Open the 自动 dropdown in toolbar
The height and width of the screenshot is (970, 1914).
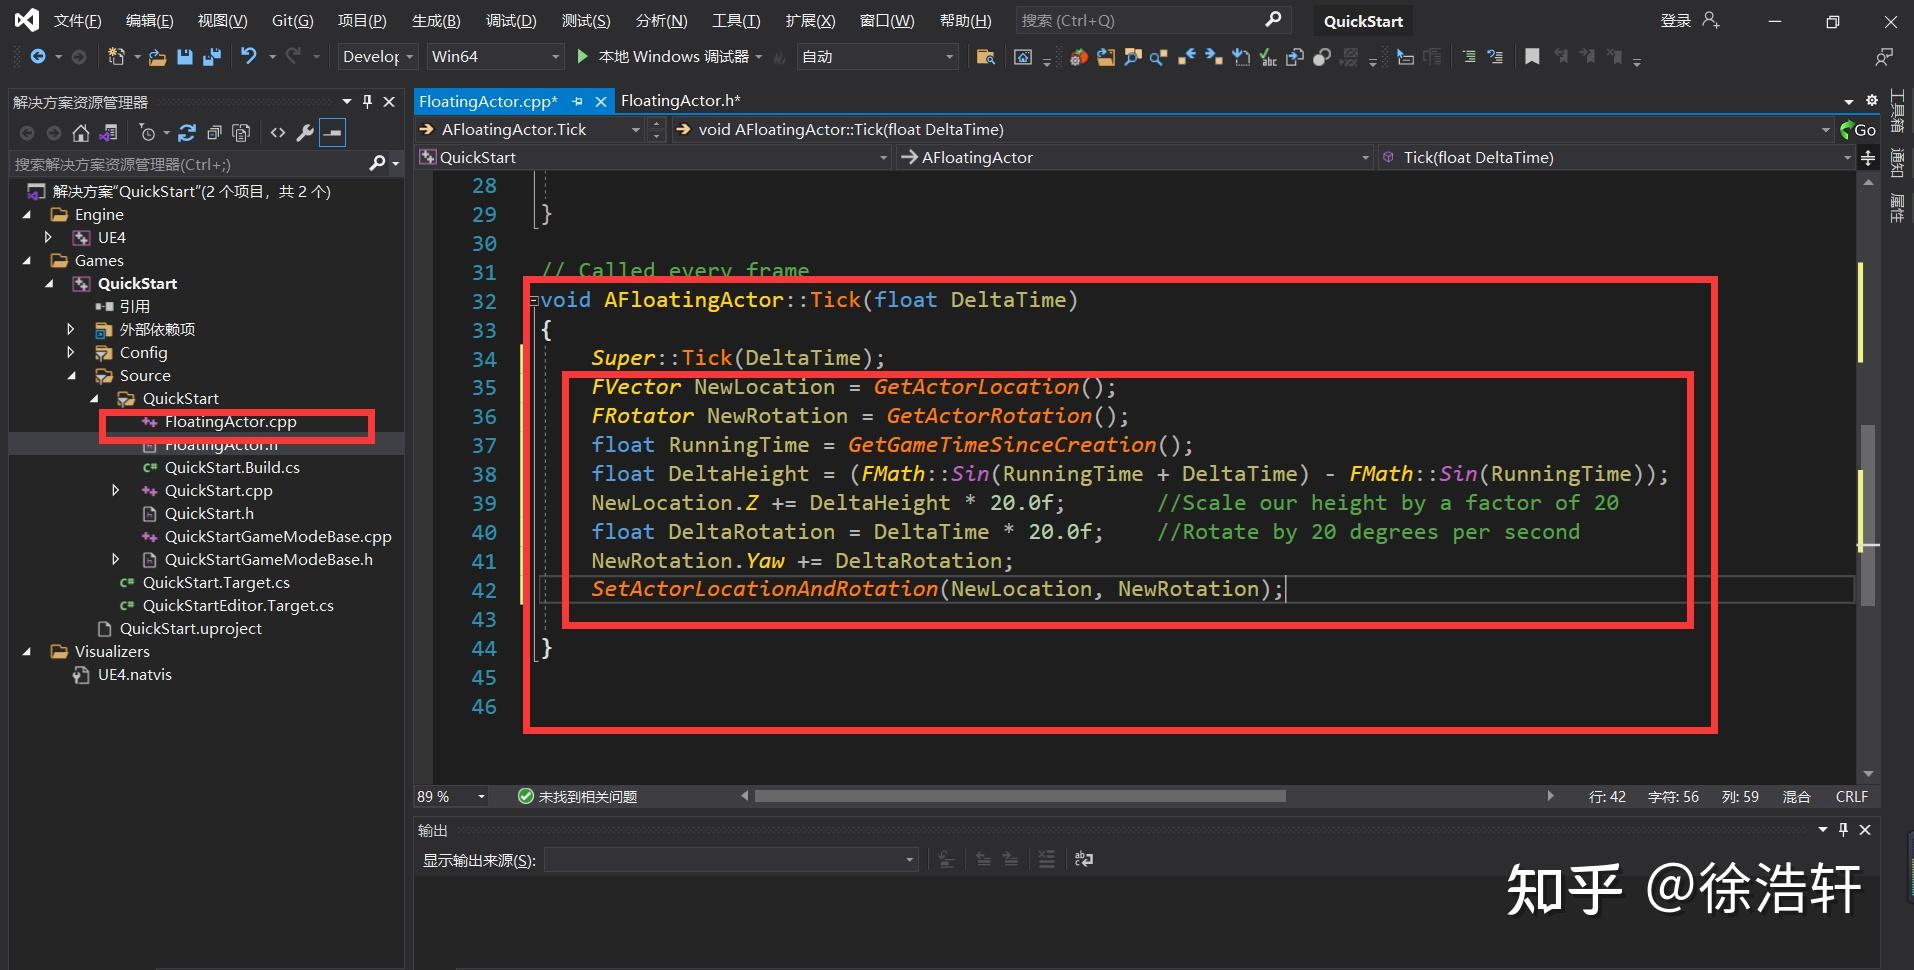tap(878, 57)
